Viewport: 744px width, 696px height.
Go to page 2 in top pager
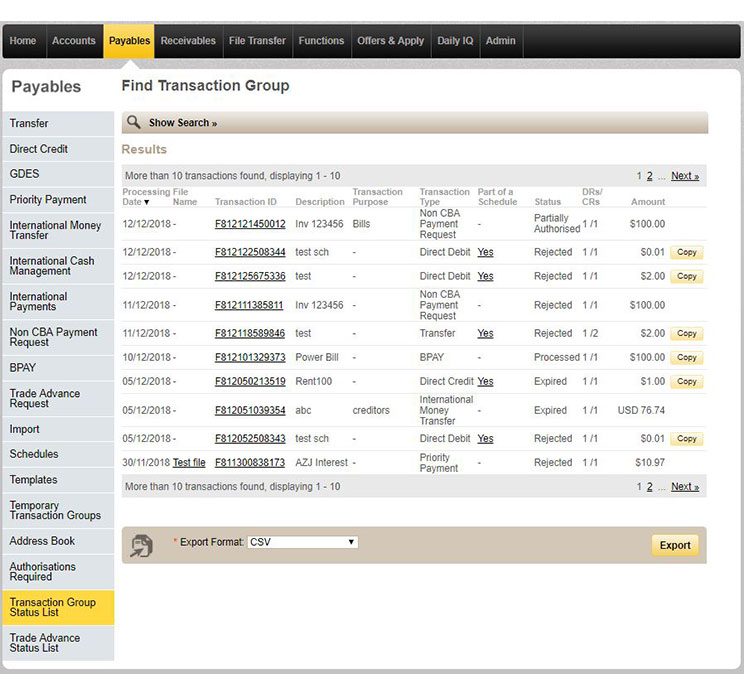[650, 176]
